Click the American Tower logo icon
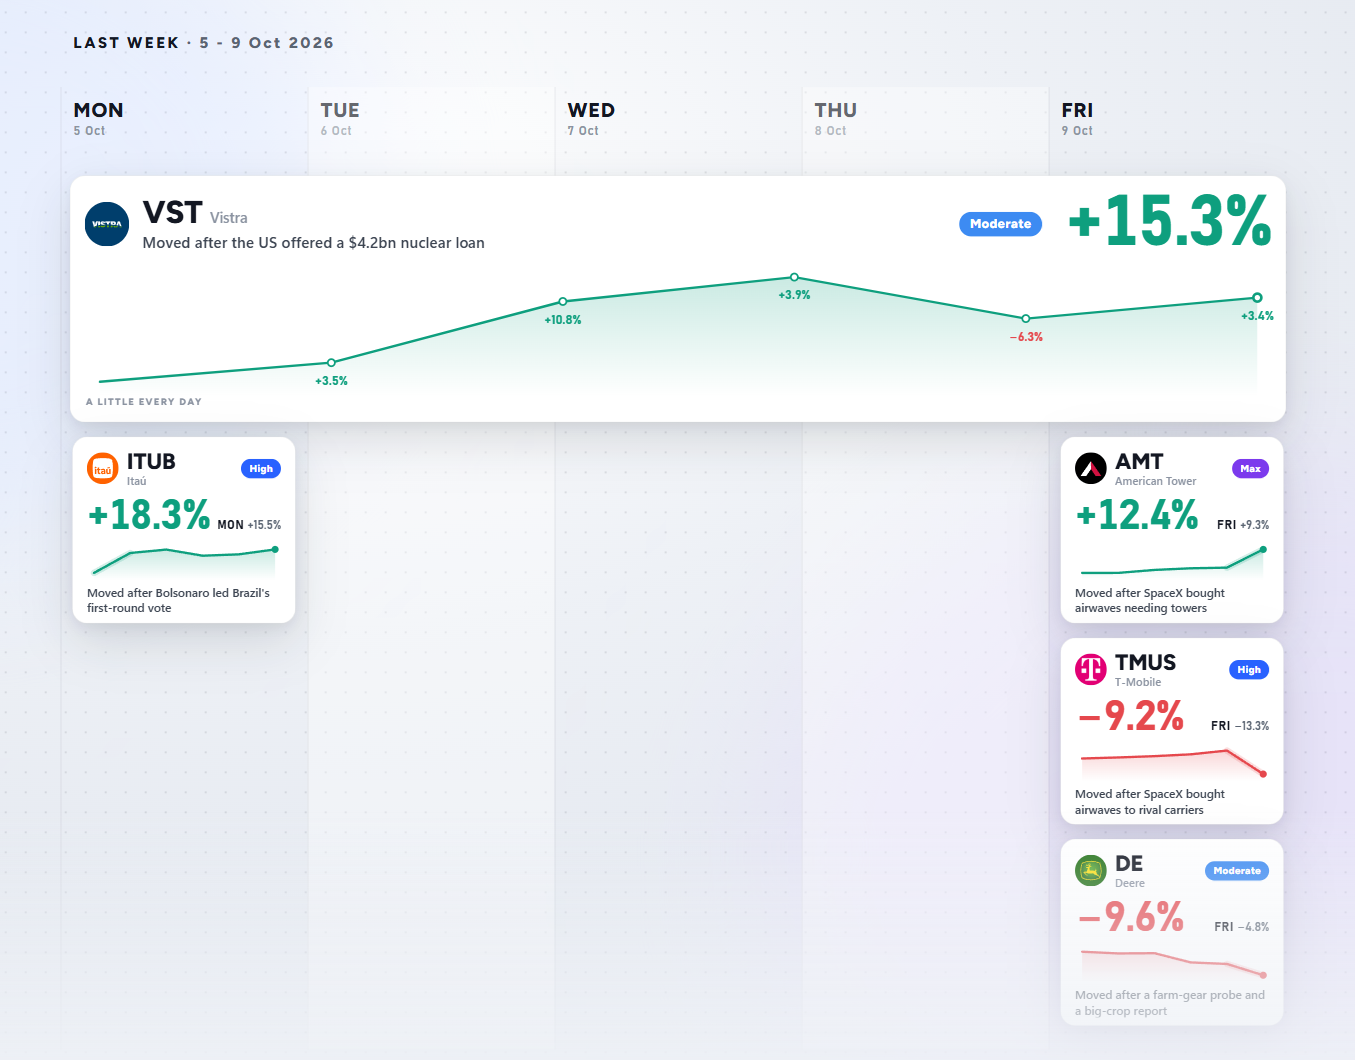 1091,469
